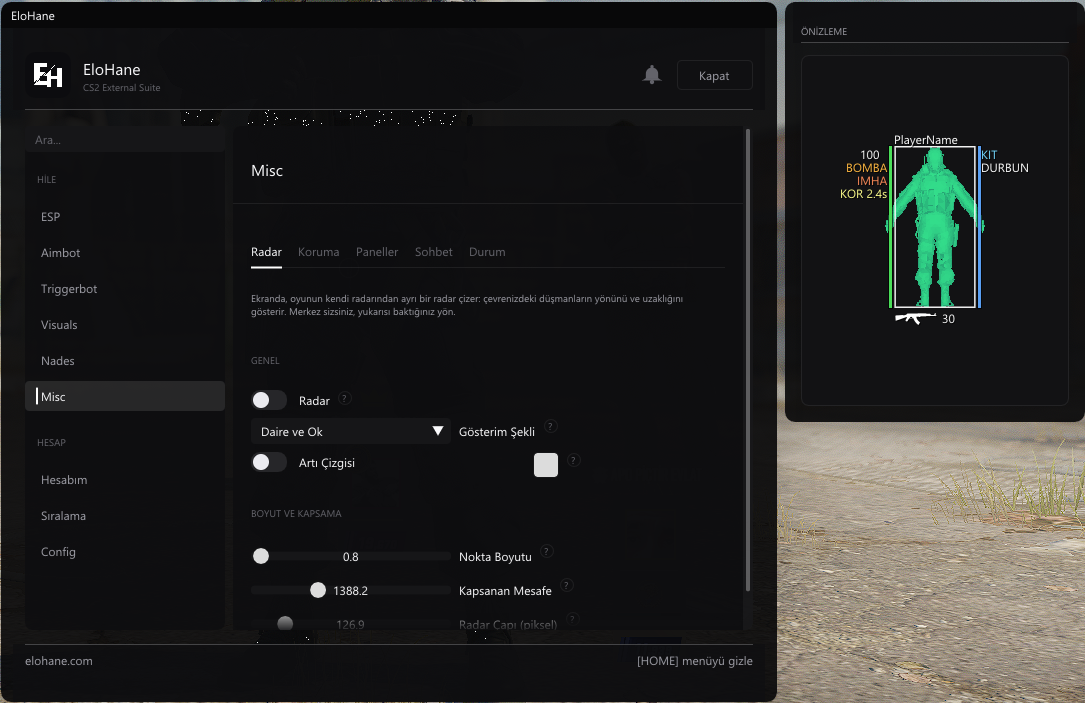
Task: Open the Triggerbot section
Action: [125, 289]
